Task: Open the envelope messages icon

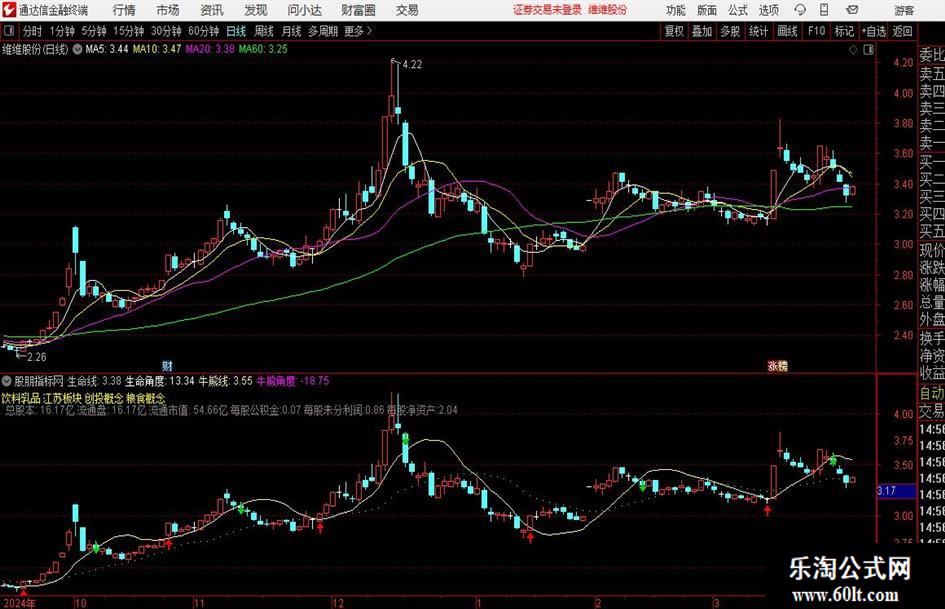Action: click(x=852, y=10)
